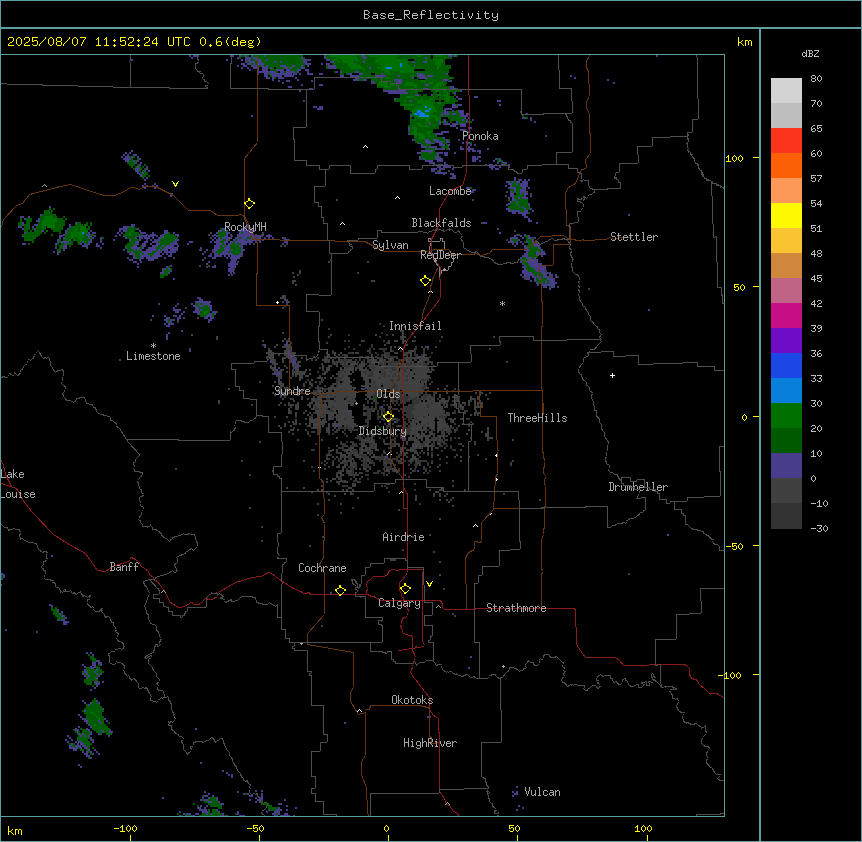862x842 pixels.
Task: Select the Didsbury label
Action: pos(383,431)
